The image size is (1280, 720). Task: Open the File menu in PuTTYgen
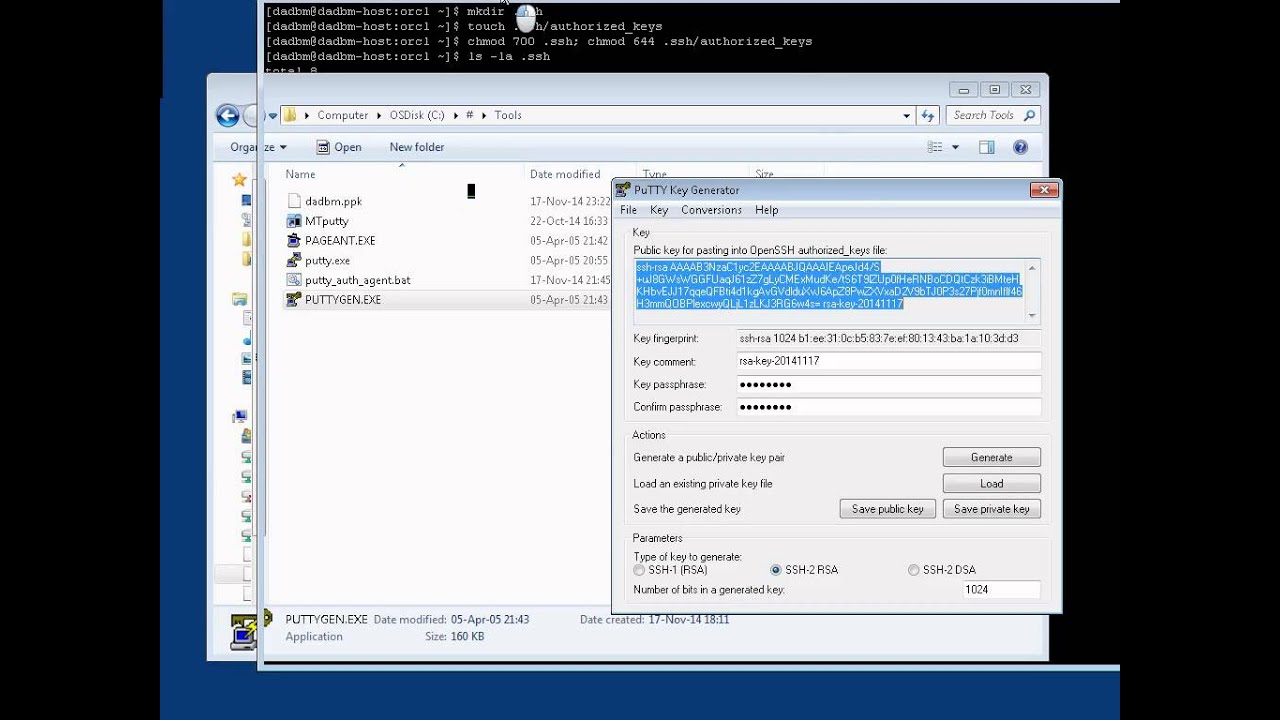[x=628, y=210]
